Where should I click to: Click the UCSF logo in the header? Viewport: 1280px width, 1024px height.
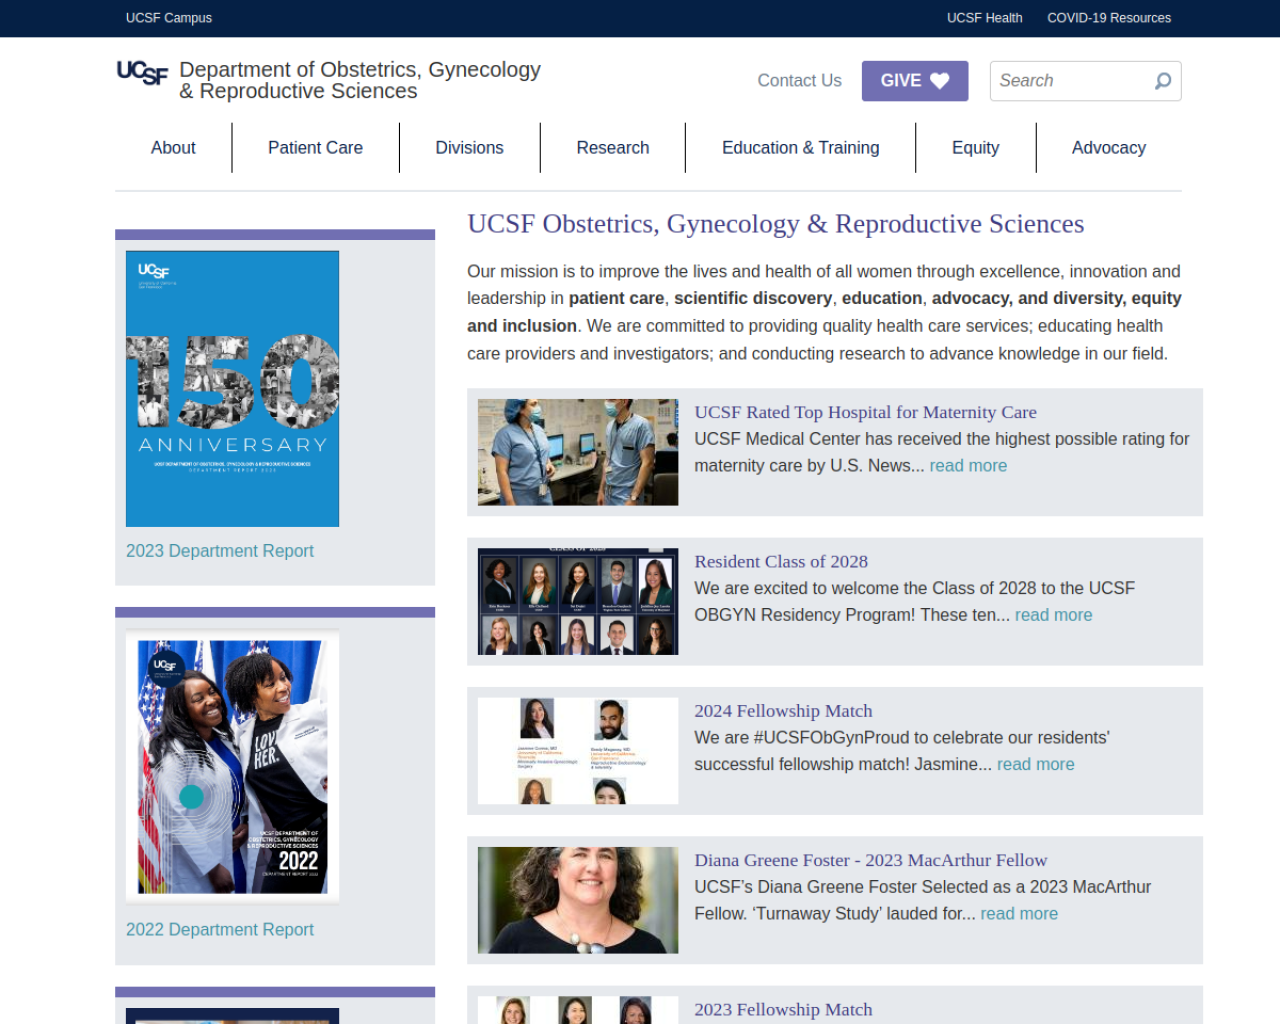coord(142,72)
